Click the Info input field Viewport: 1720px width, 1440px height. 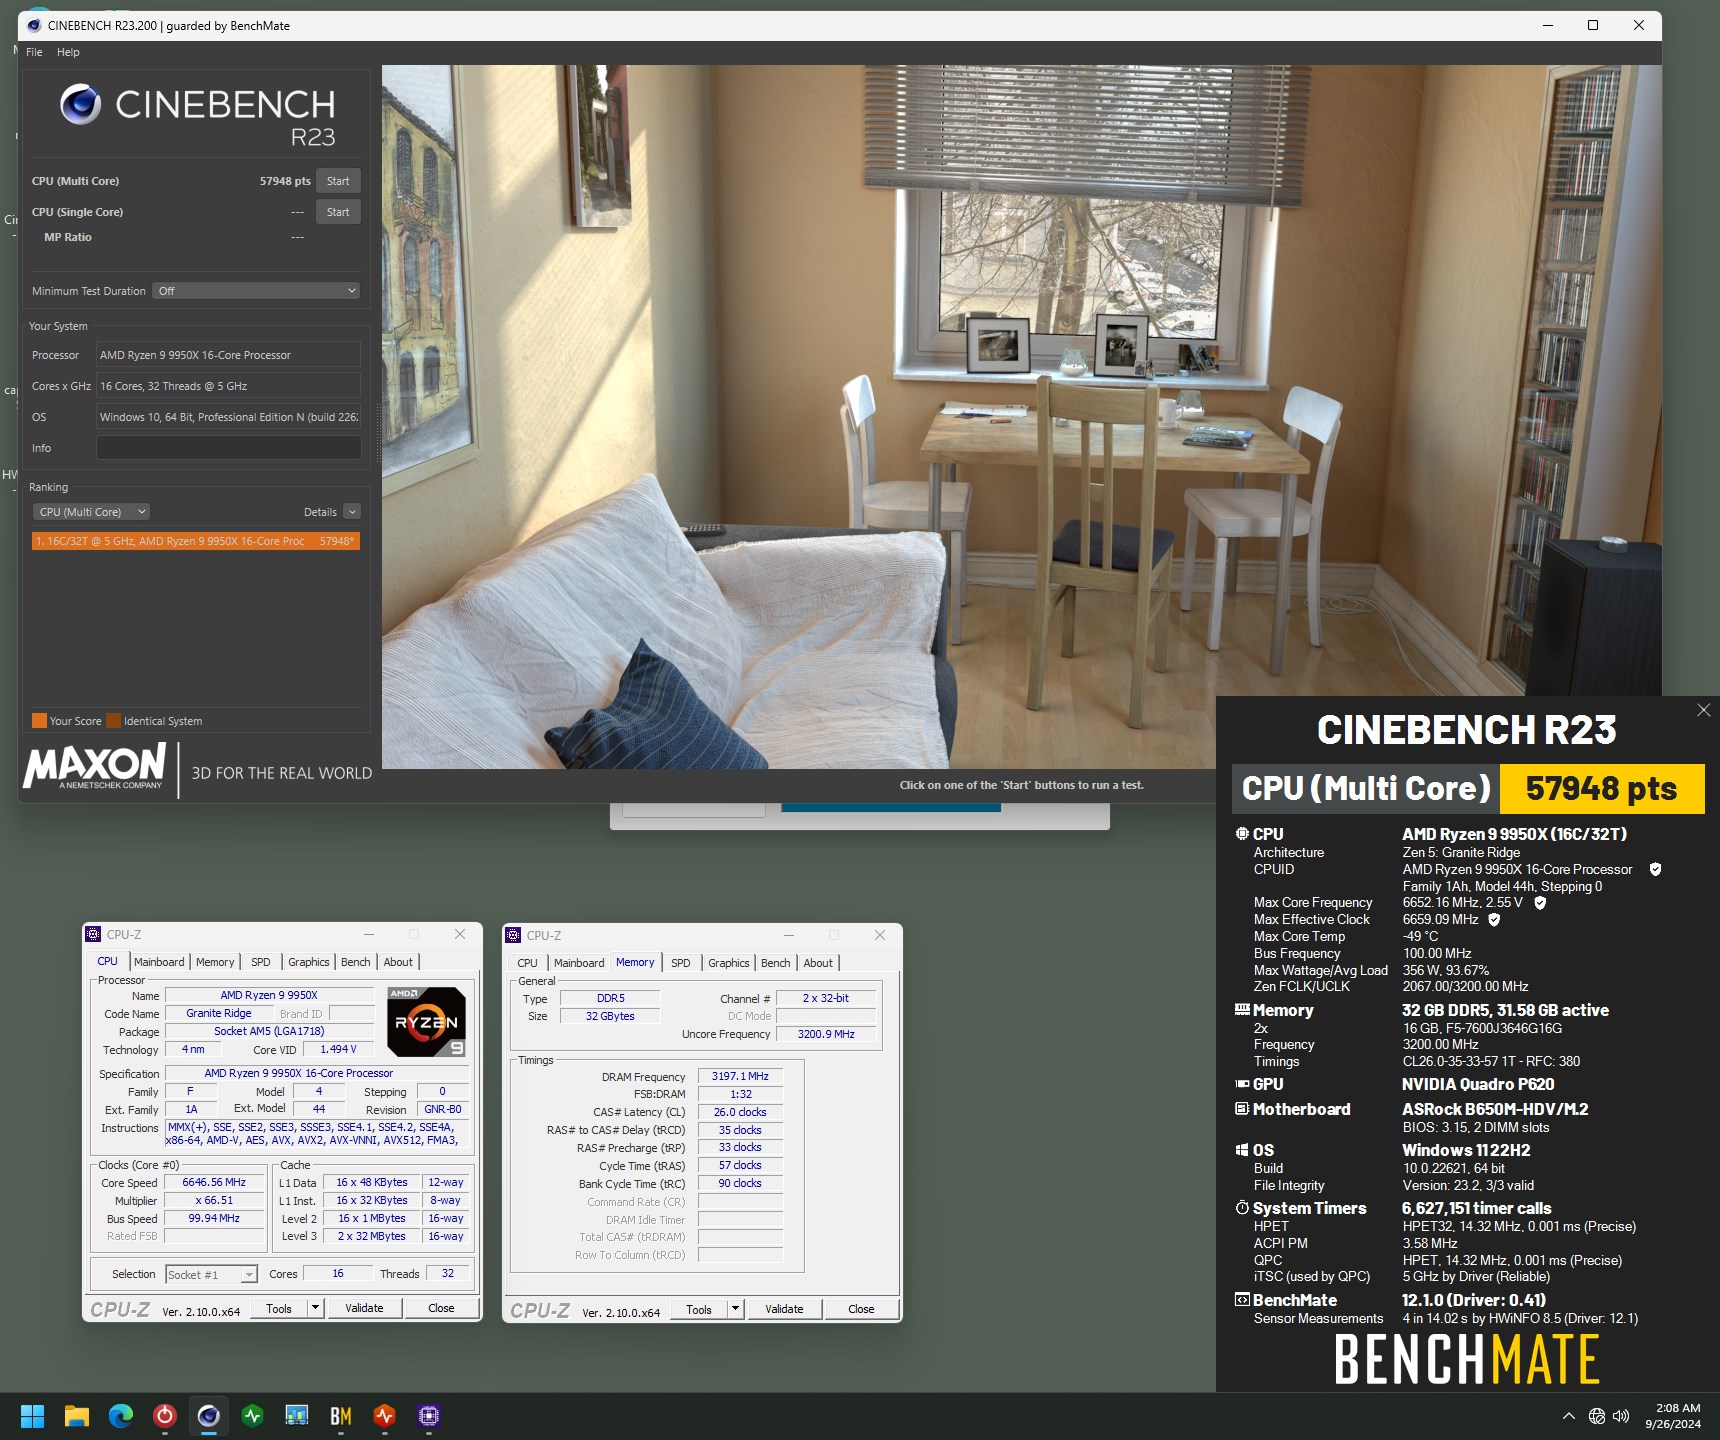(x=228, y=448)
